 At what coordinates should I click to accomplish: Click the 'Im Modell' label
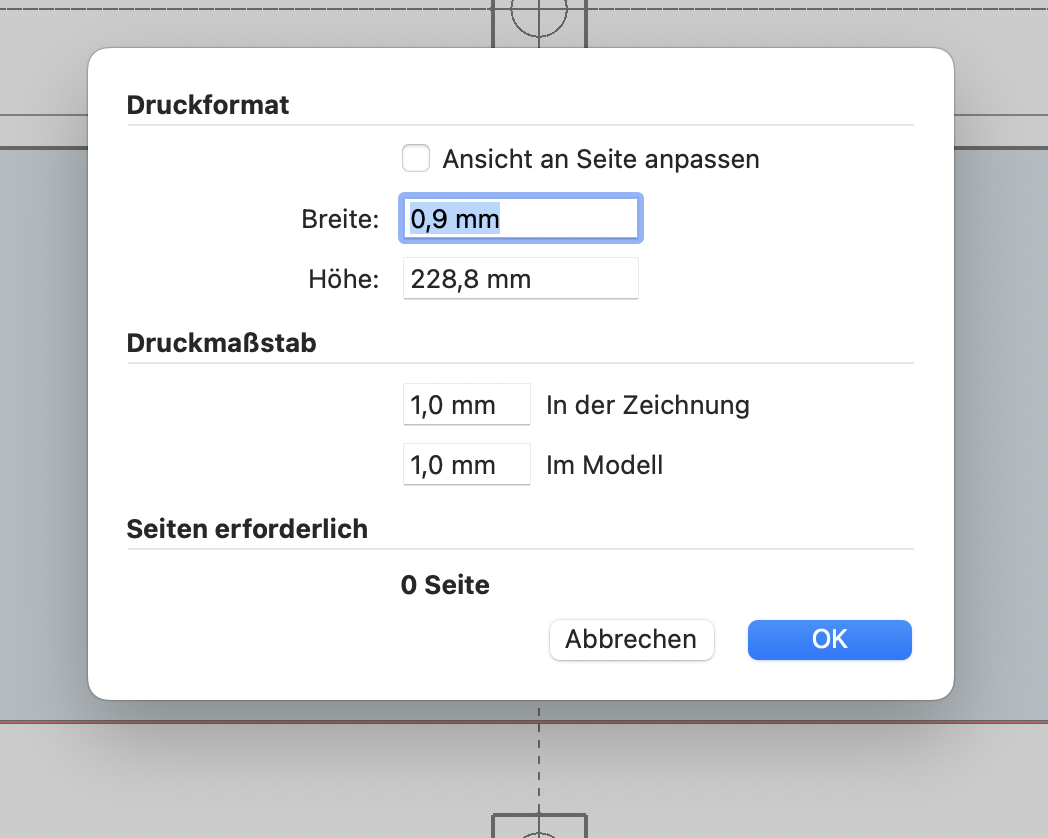[604, 465]
